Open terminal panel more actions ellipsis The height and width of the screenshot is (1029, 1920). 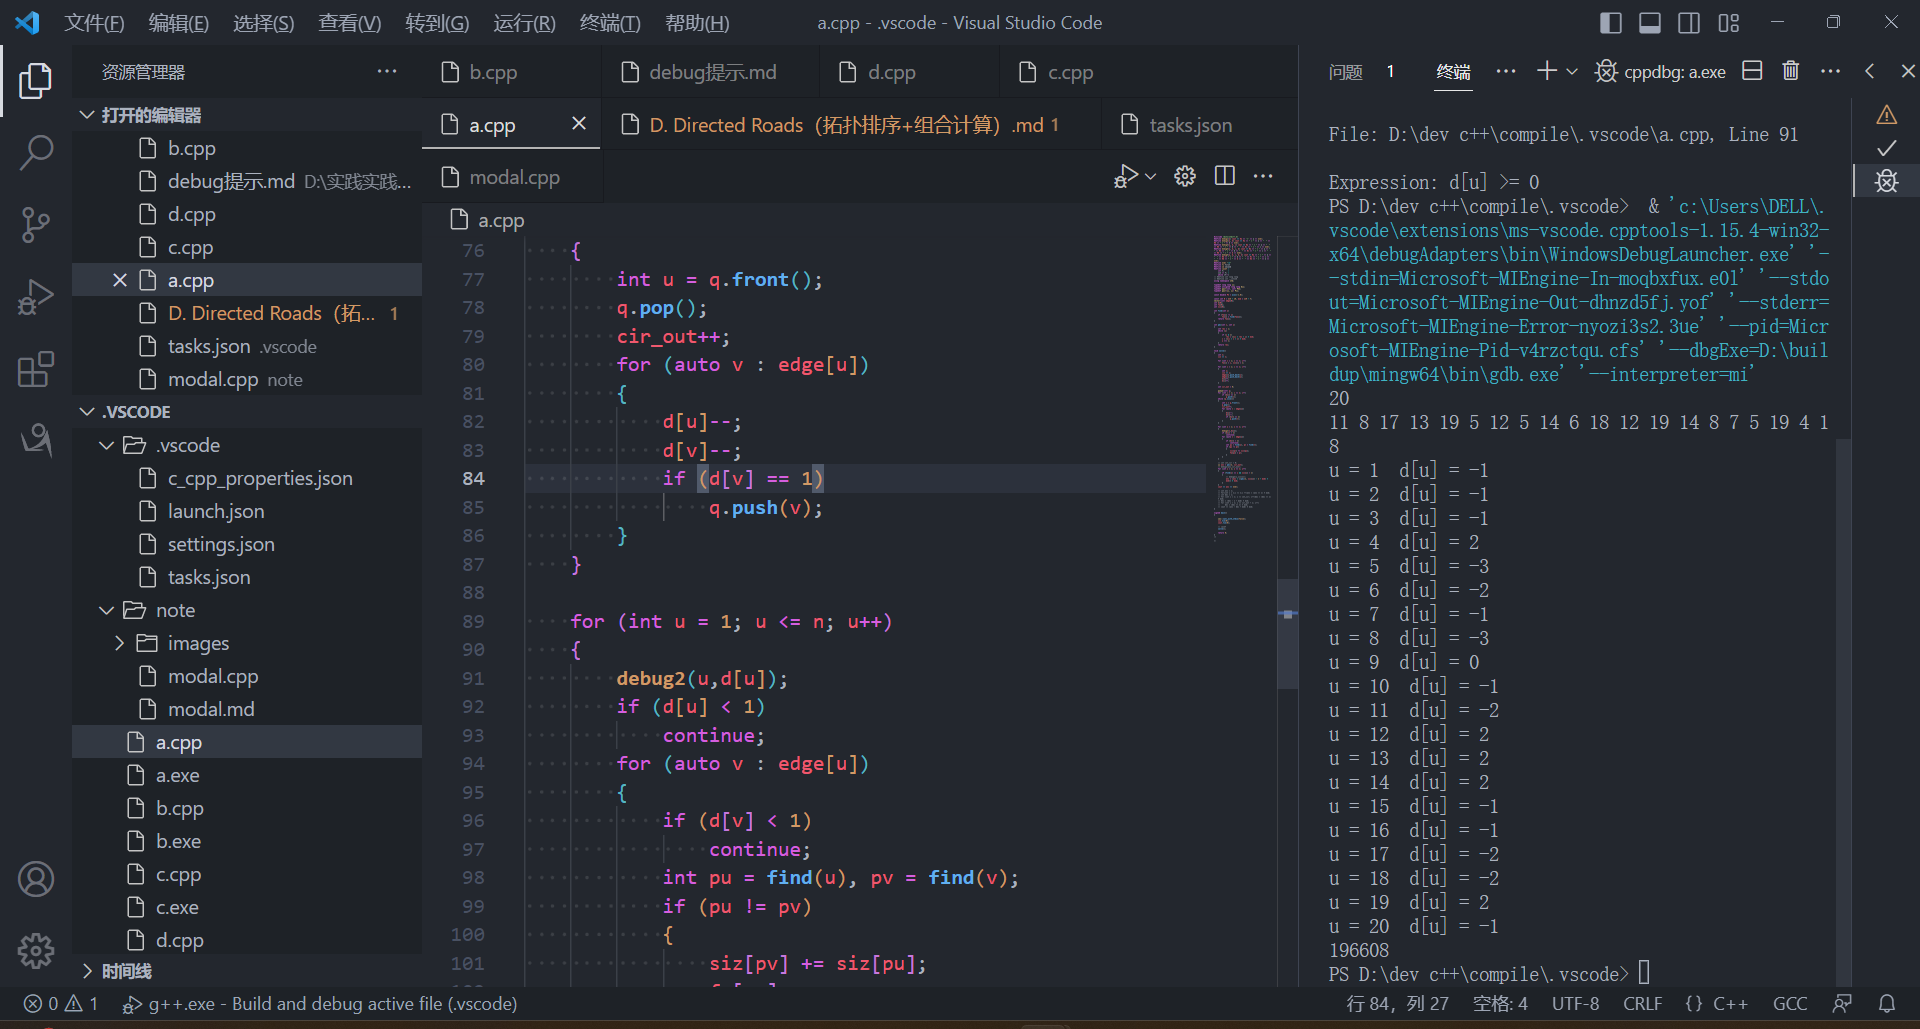pyautogui.click(x=1831, y=71)
